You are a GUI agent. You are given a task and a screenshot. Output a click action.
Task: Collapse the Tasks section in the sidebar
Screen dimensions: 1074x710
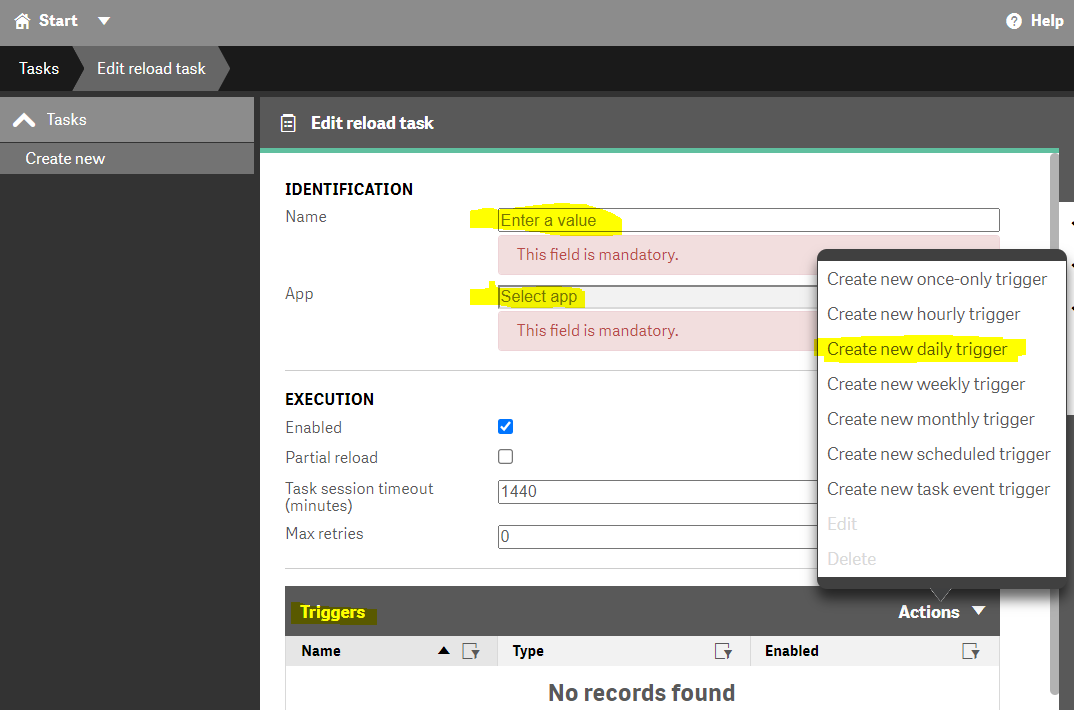click(24, 119)
